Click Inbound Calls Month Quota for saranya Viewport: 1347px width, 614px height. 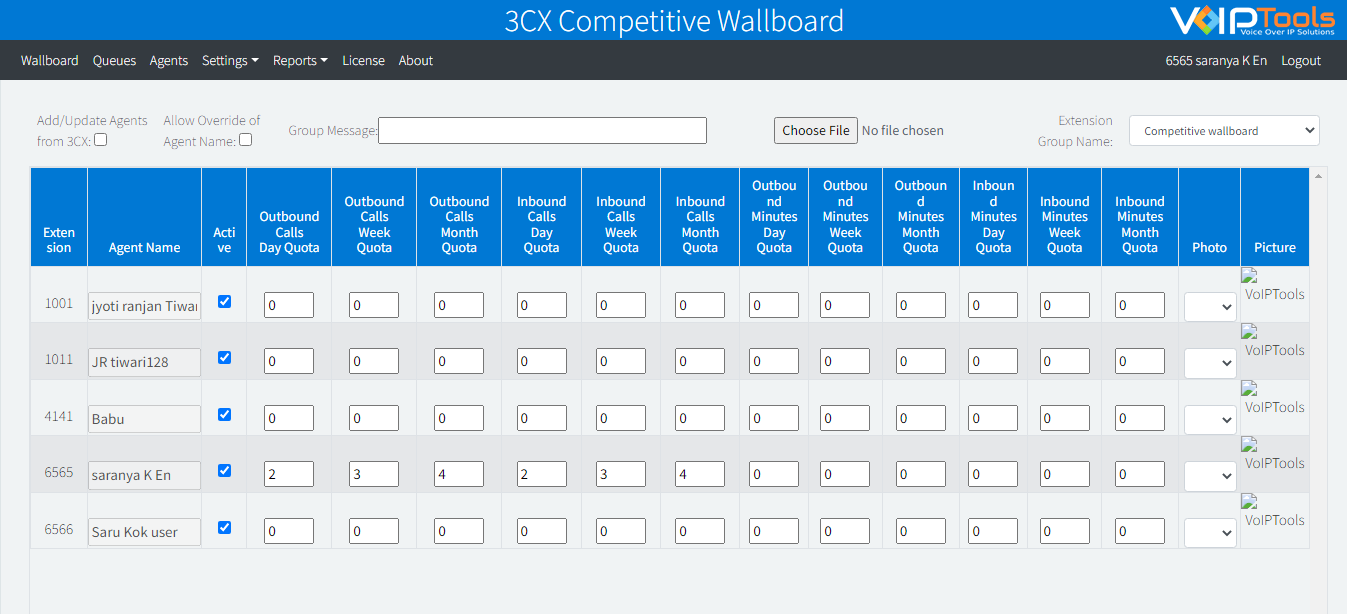700,474
